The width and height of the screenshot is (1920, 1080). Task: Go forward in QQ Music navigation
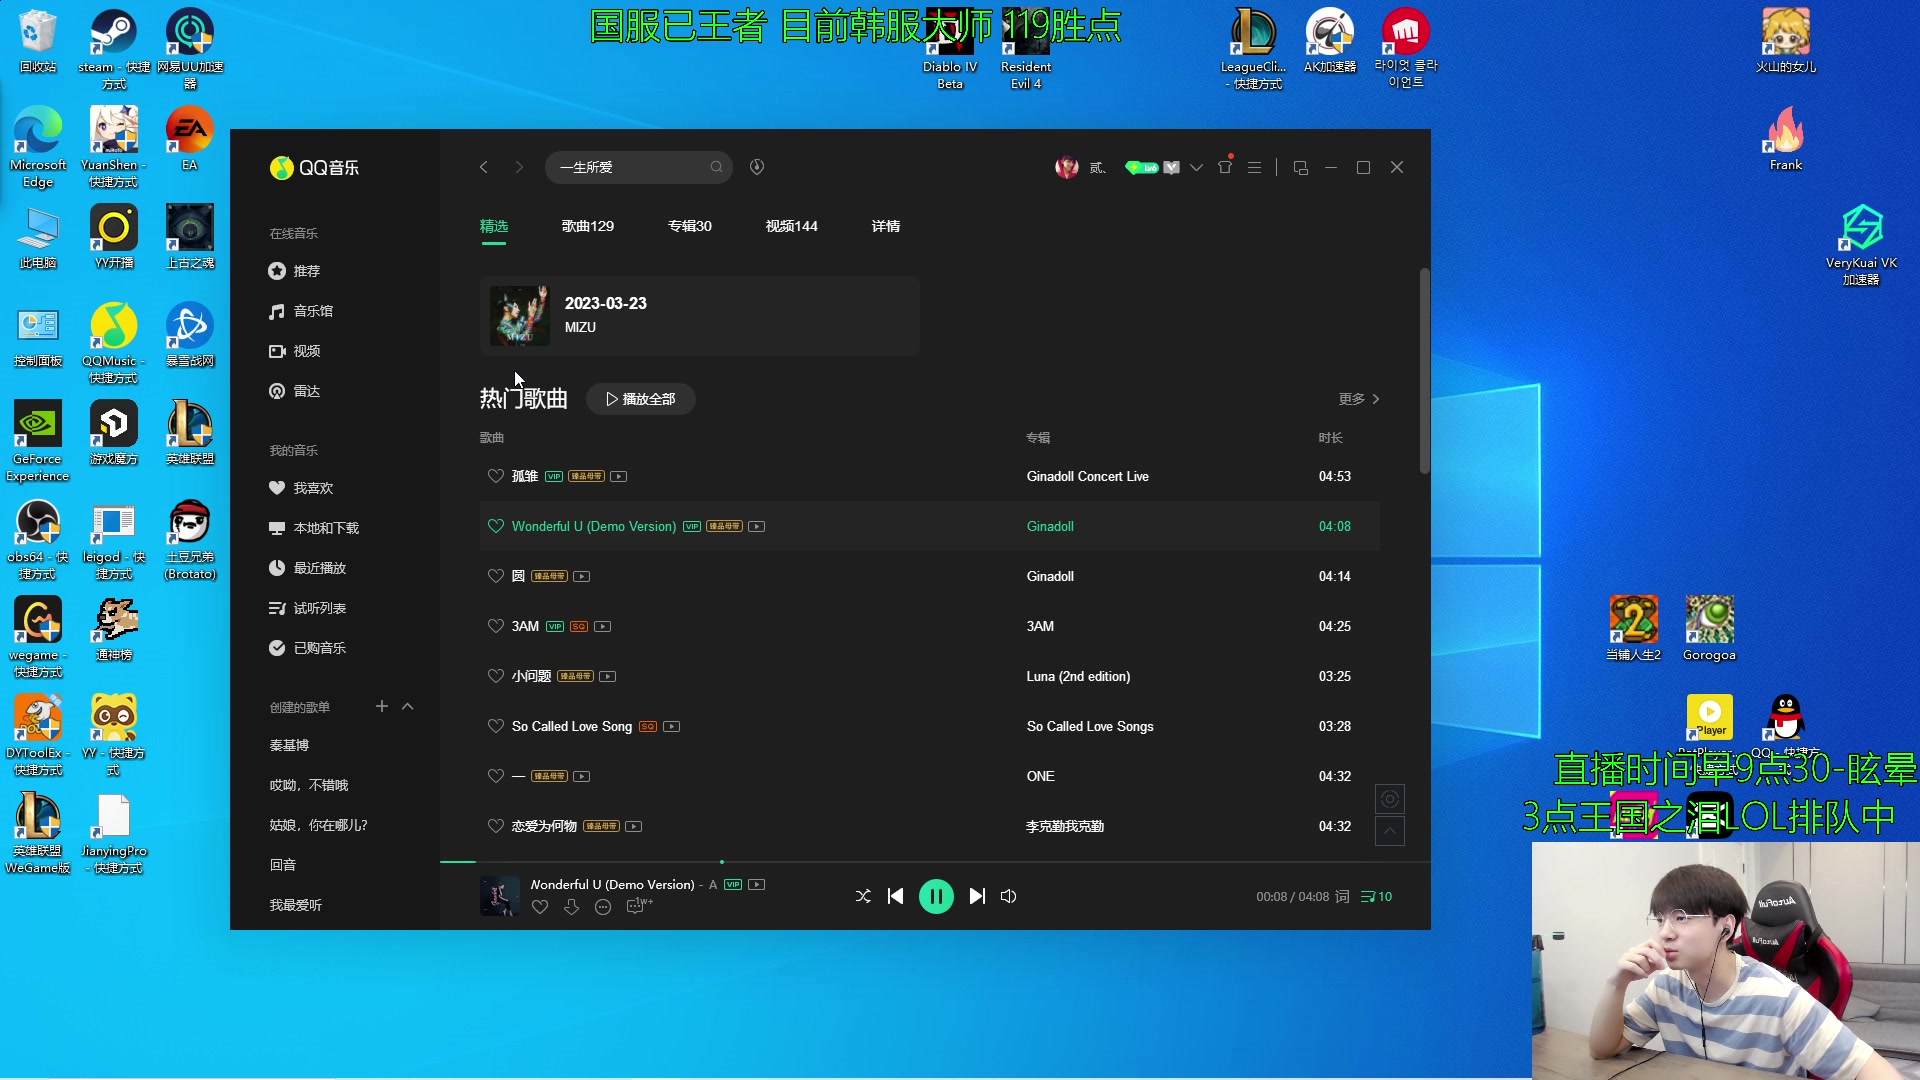click(519, 167)
